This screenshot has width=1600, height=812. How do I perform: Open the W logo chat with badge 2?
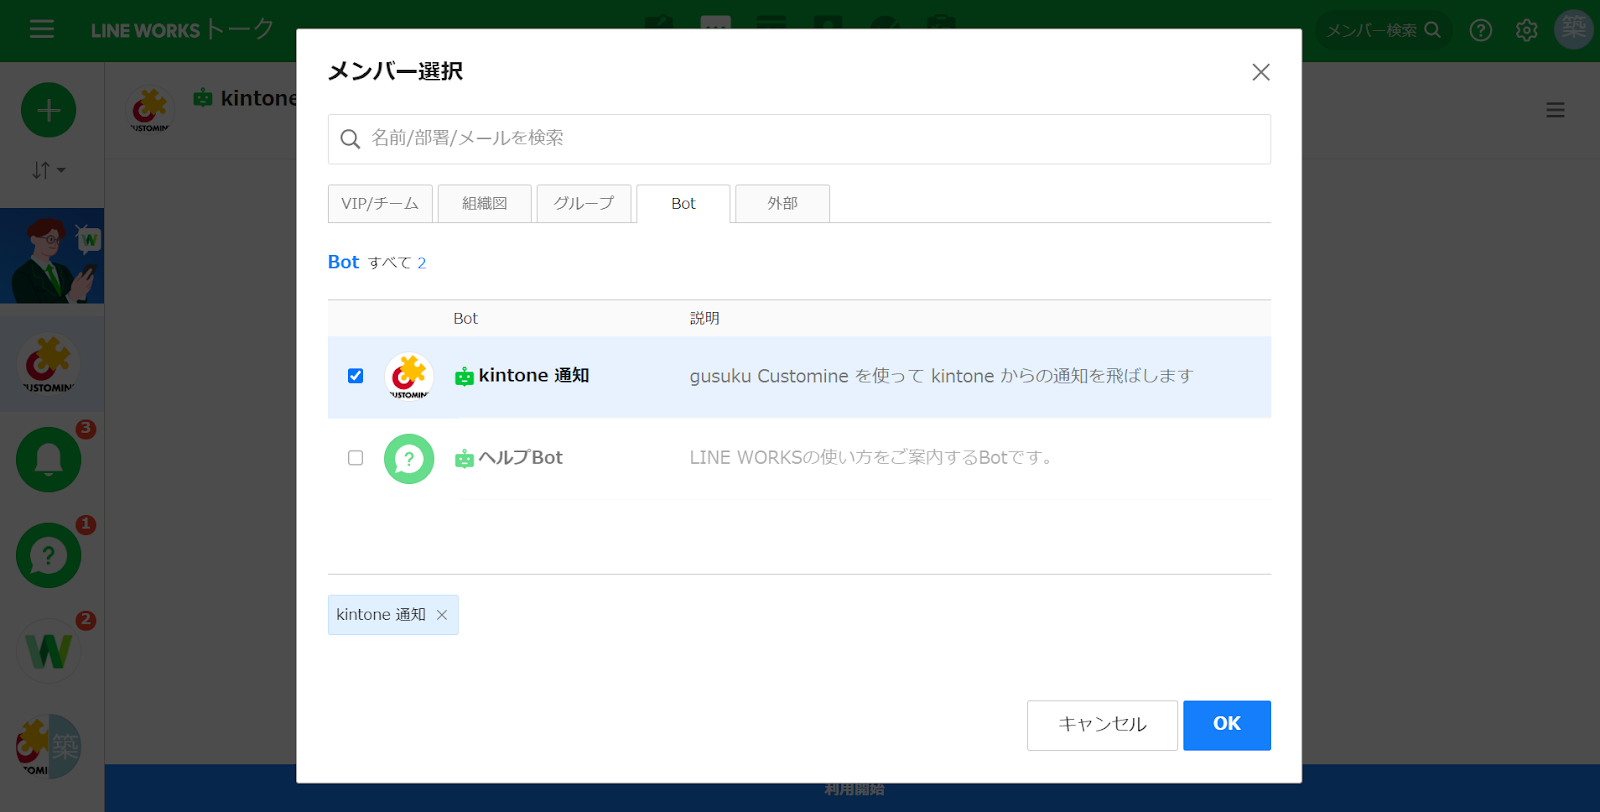point(48,651)
